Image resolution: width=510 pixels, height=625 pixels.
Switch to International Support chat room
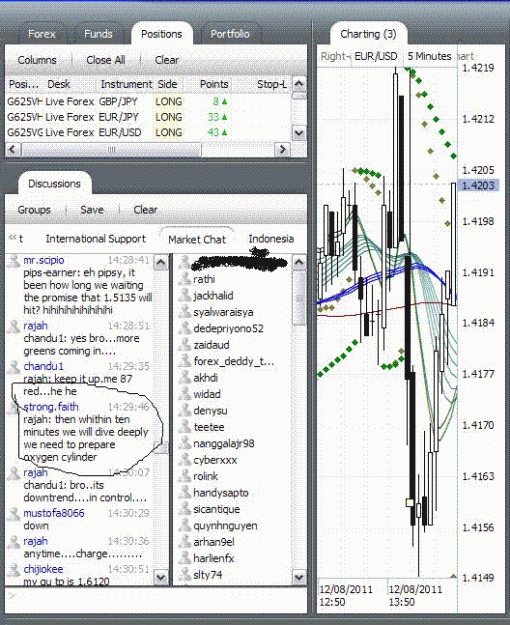click(95, 239)
